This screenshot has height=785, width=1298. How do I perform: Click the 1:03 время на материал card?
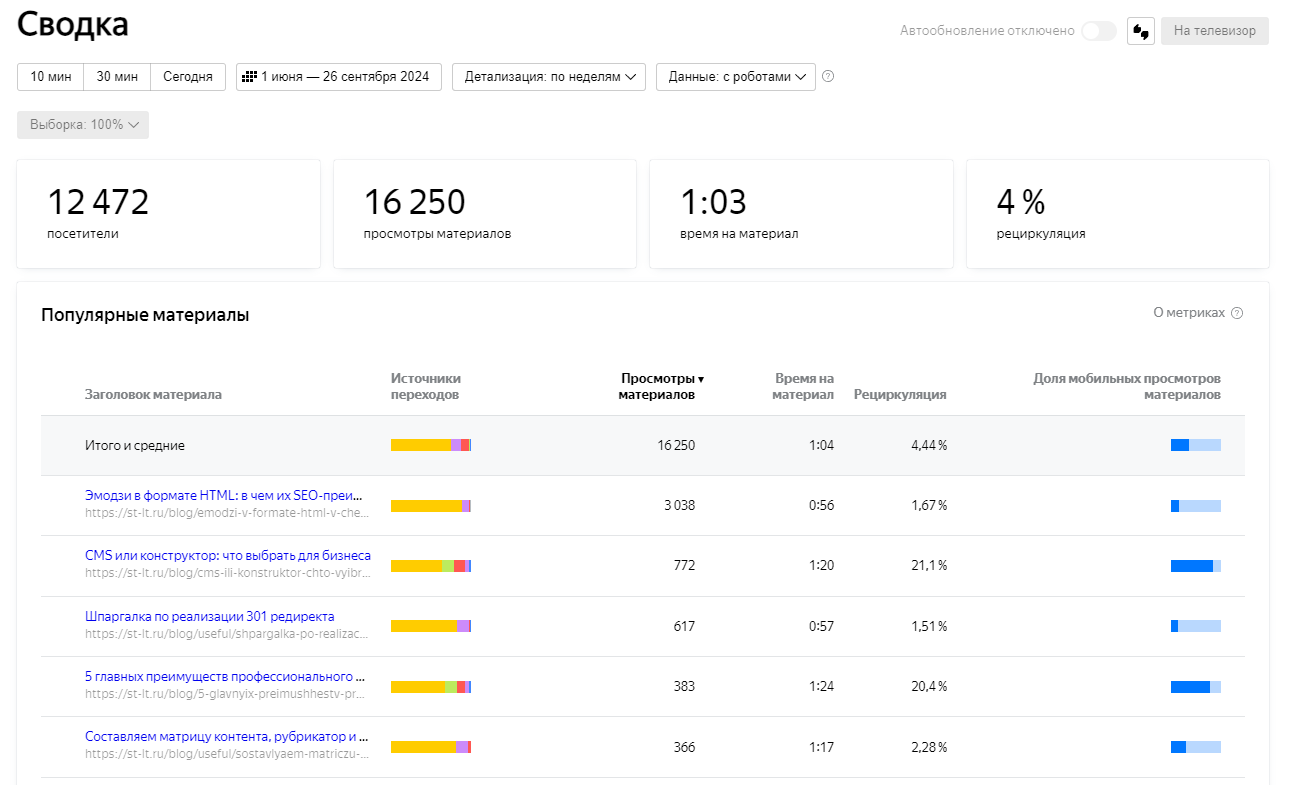point(801,214)
